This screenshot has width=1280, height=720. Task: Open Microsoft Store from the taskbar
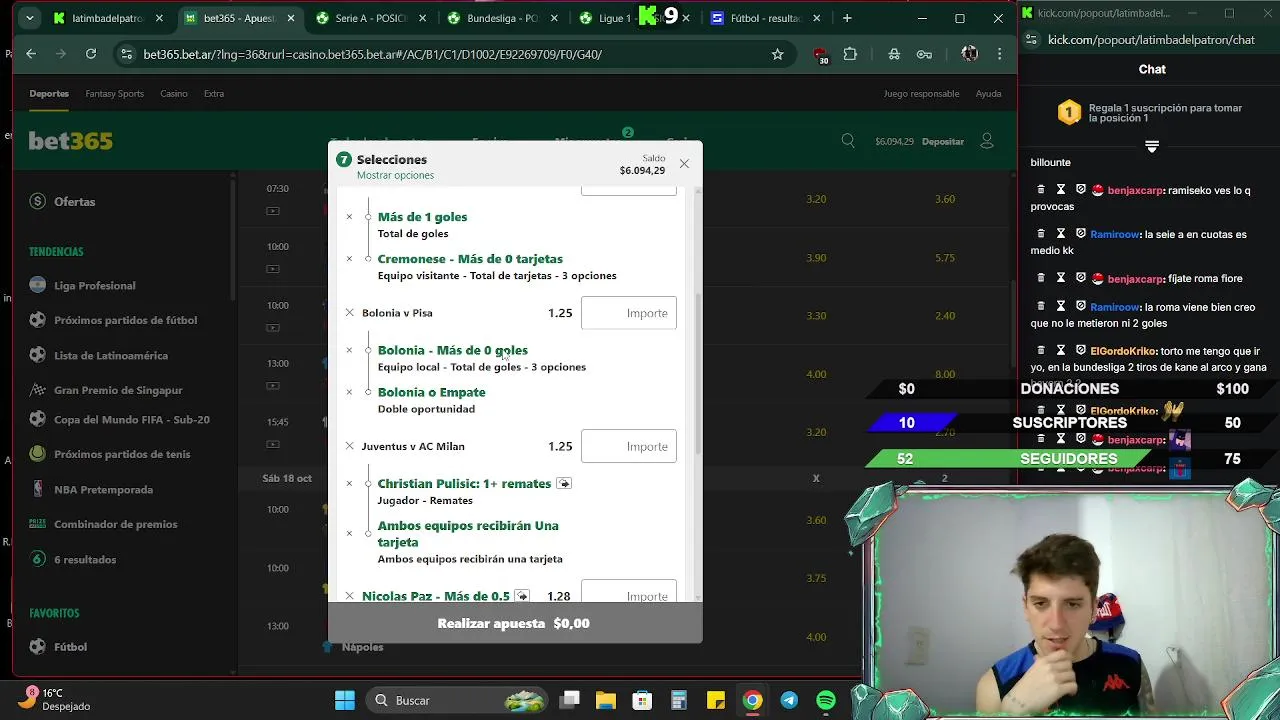[642, 700]
